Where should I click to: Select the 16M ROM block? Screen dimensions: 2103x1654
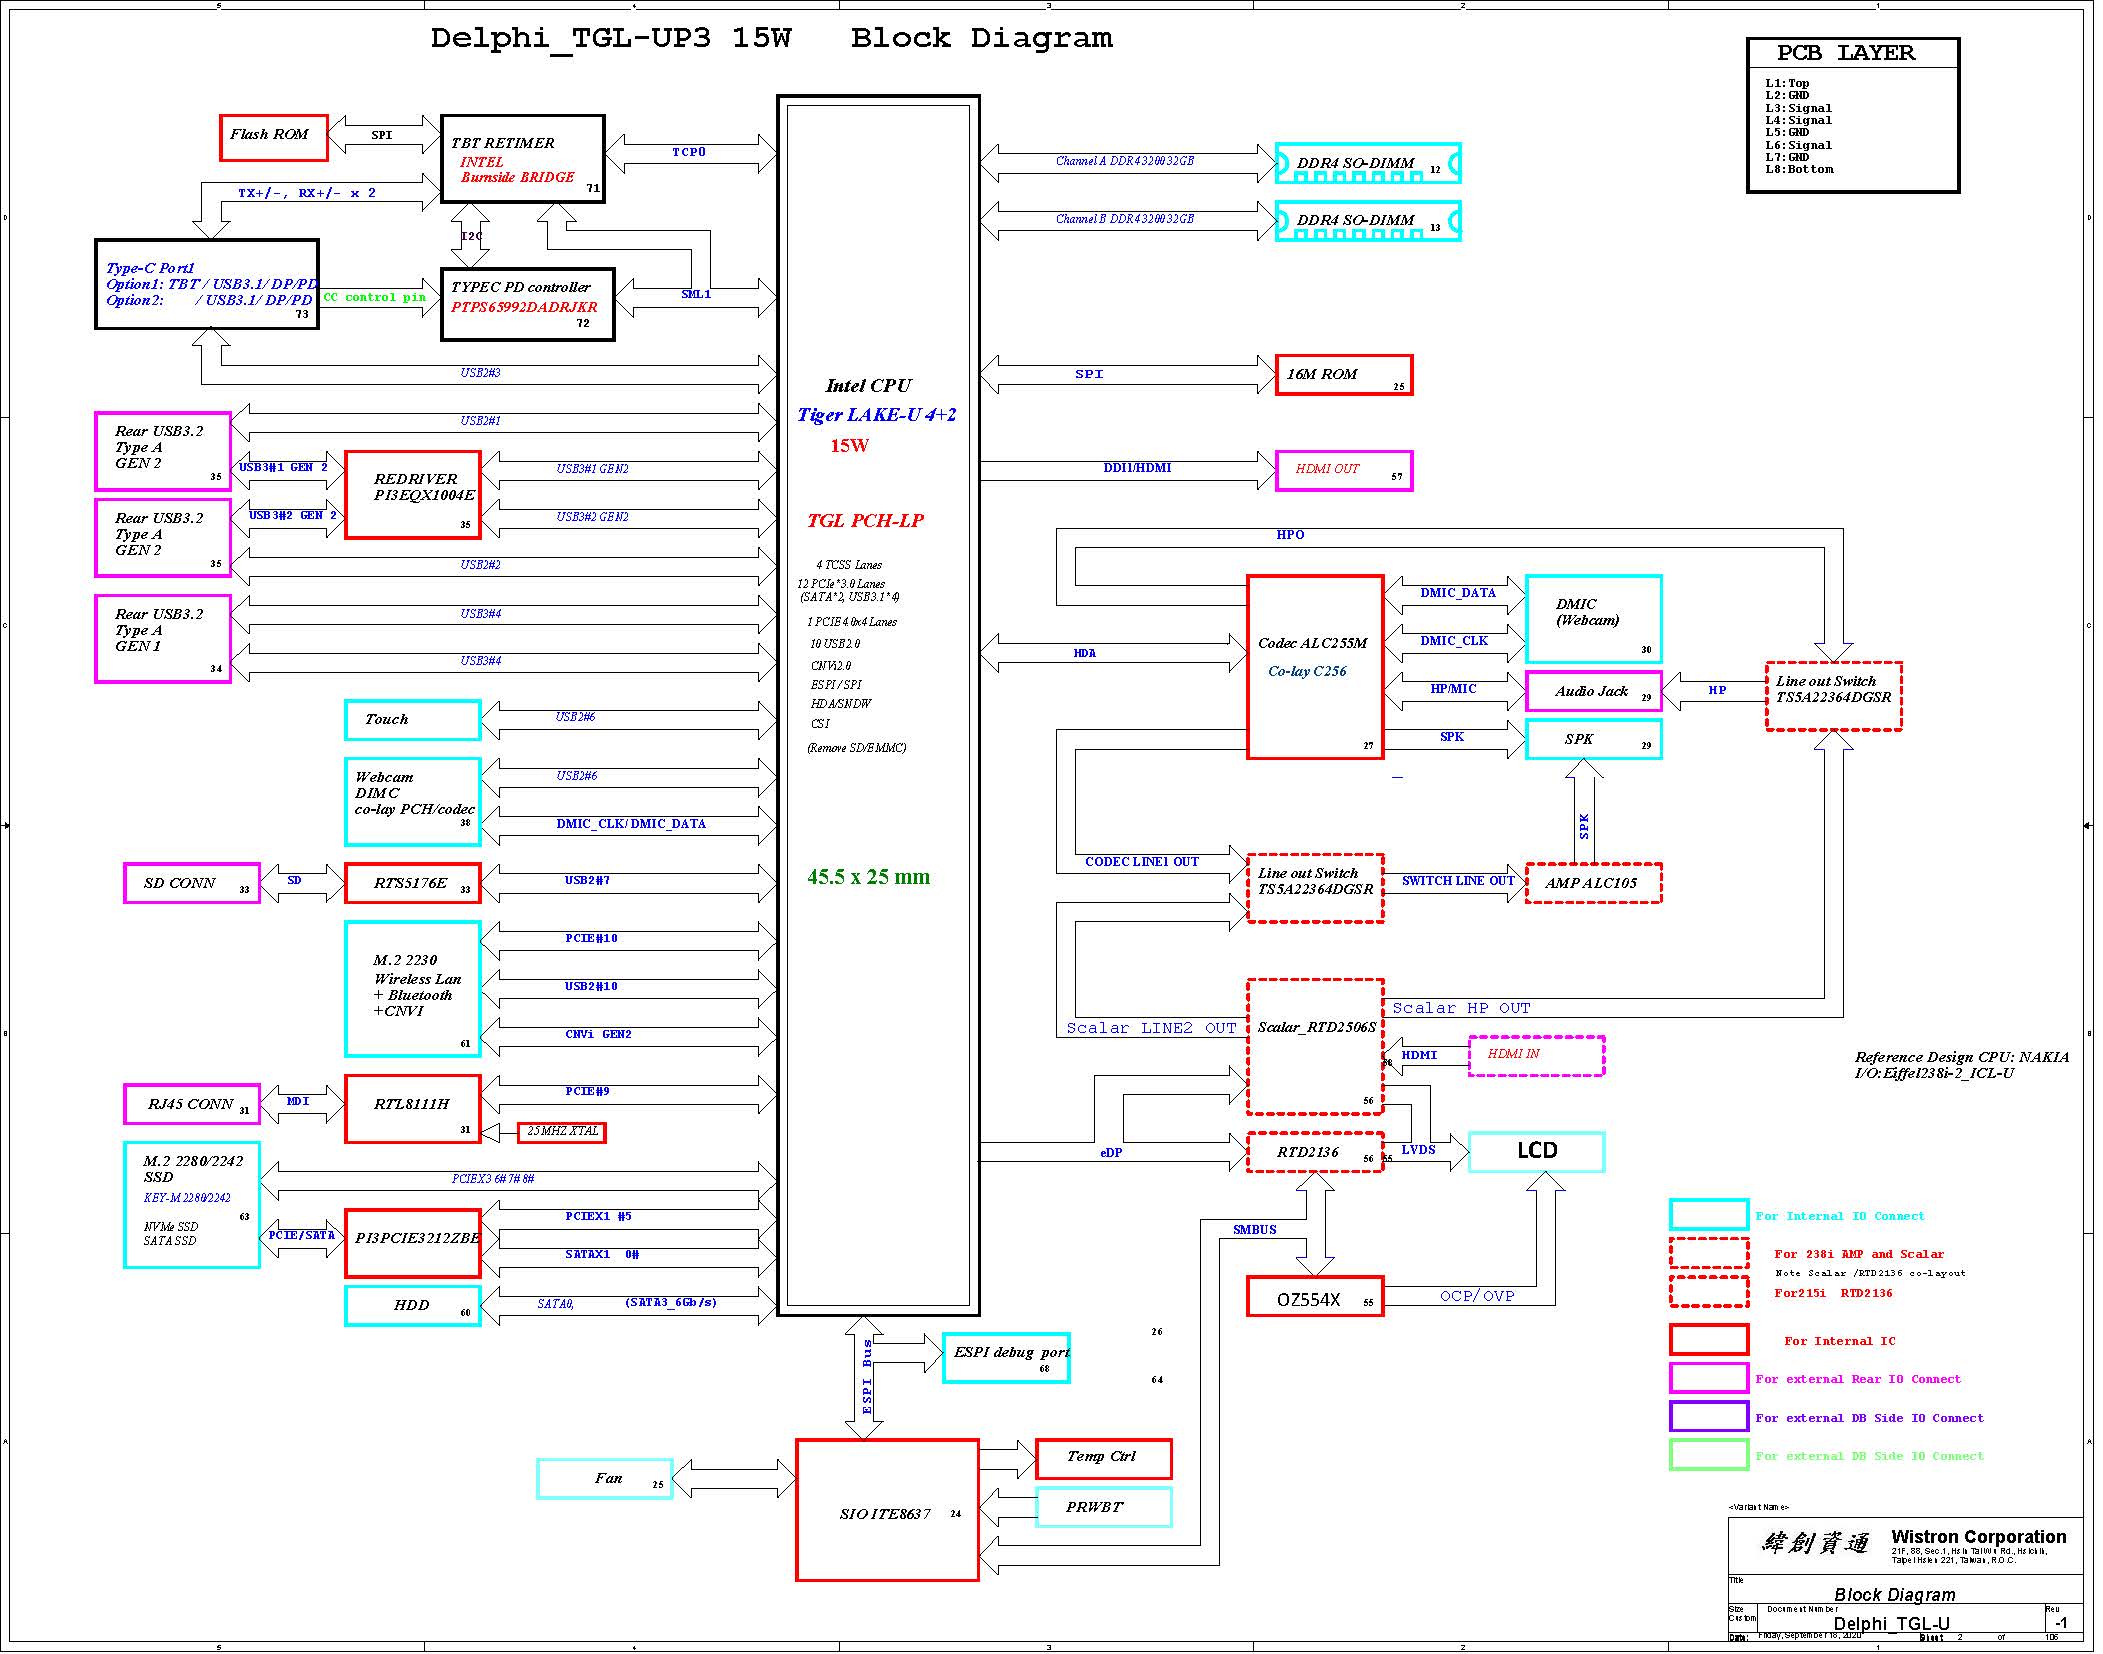click(x=1344, y=375)
